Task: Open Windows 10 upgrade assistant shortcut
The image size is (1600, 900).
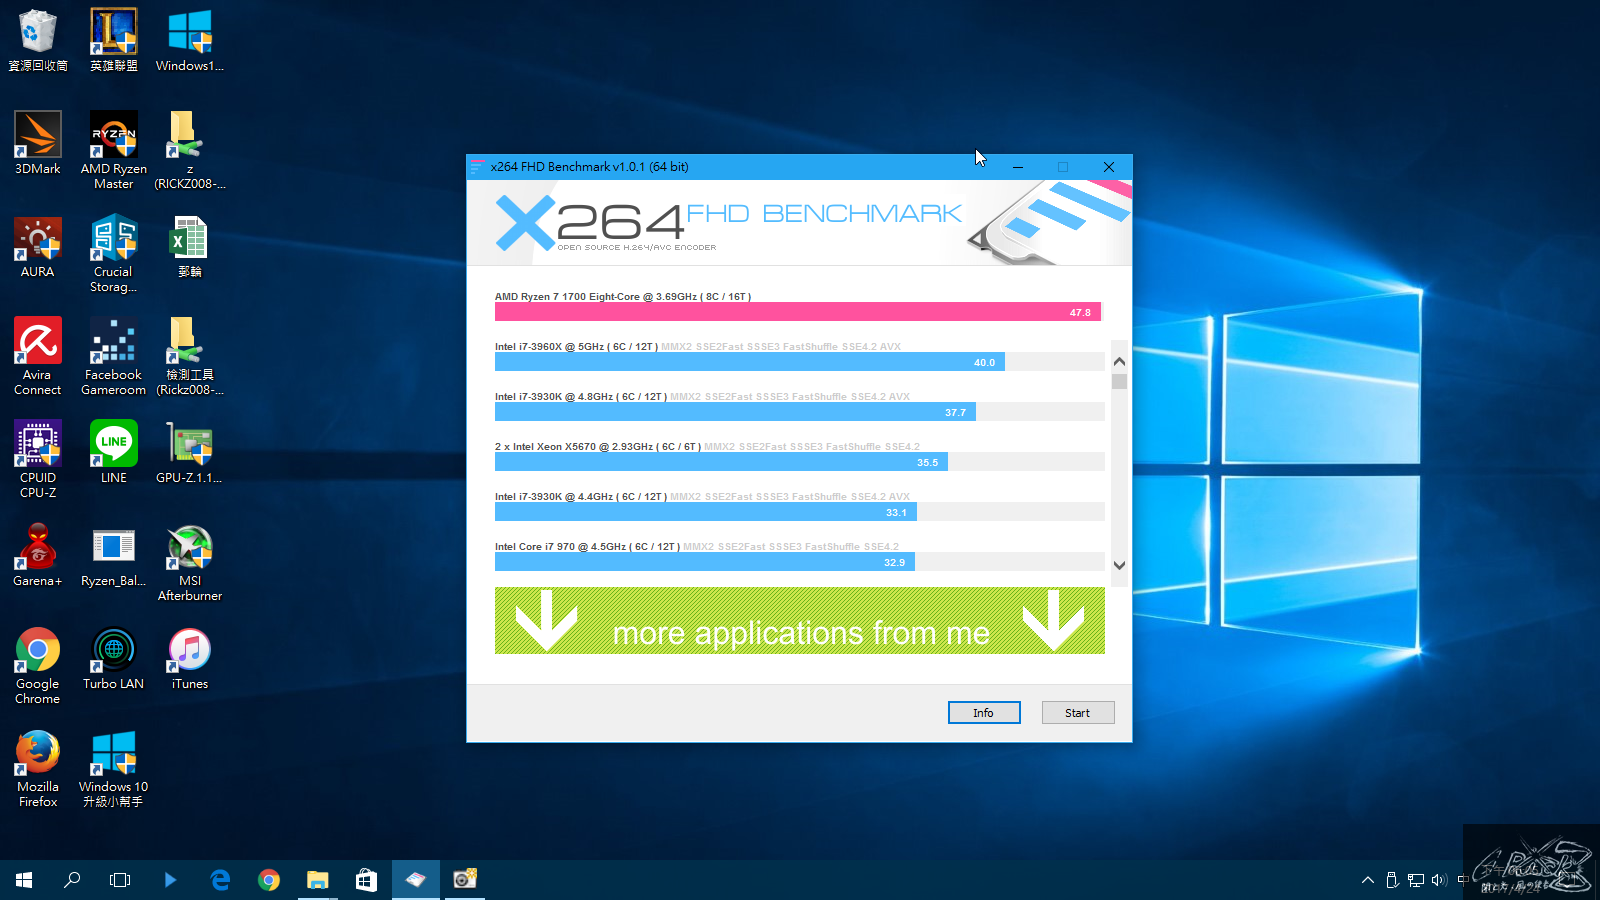Action: pyautogui.click(x=114, y=768)
